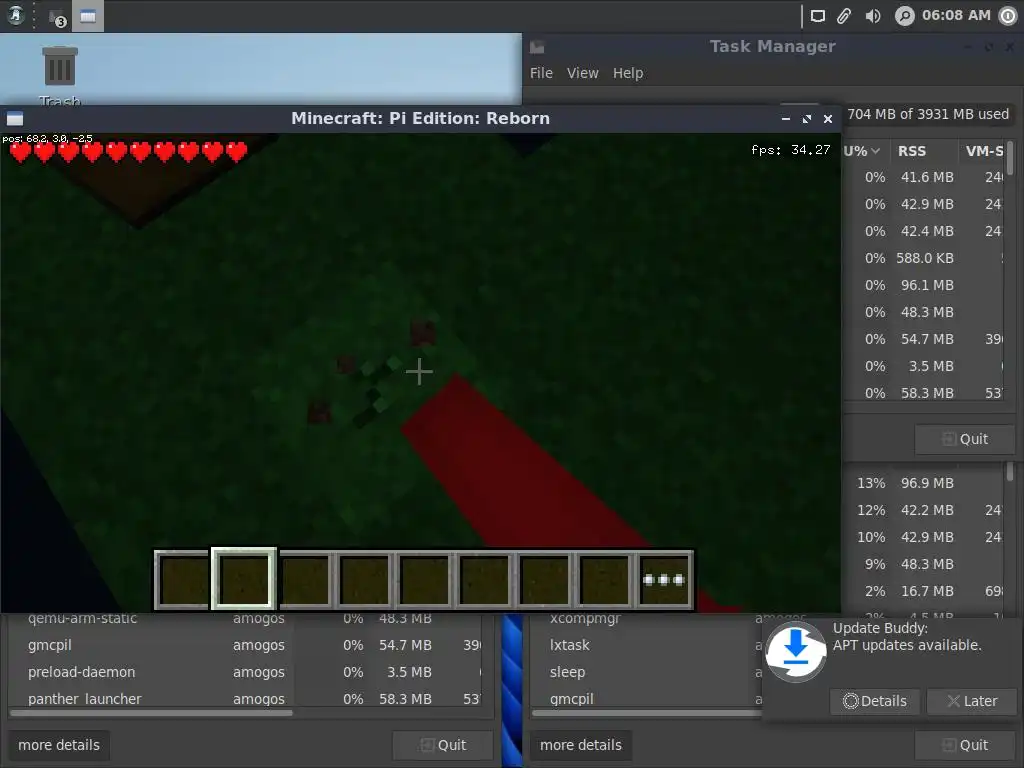Click more details in window listing xcompmgr
The height and width of the screenshot is (768, 1024).
[581, 745]
